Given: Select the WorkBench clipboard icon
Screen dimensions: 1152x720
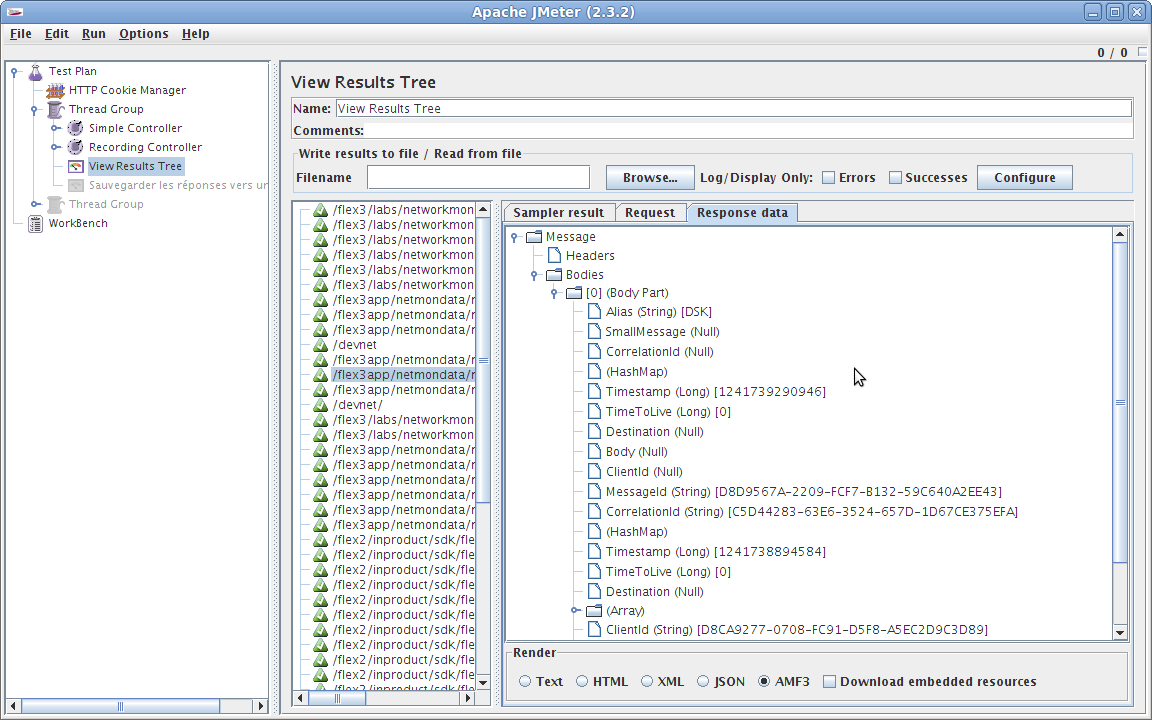Looking at the screenshot, I should pyautogui.click(x=33, y=223).
